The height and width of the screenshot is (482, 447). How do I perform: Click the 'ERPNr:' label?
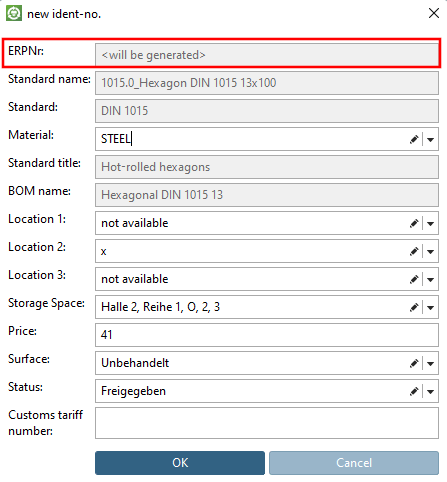click(x=26, y=51)
